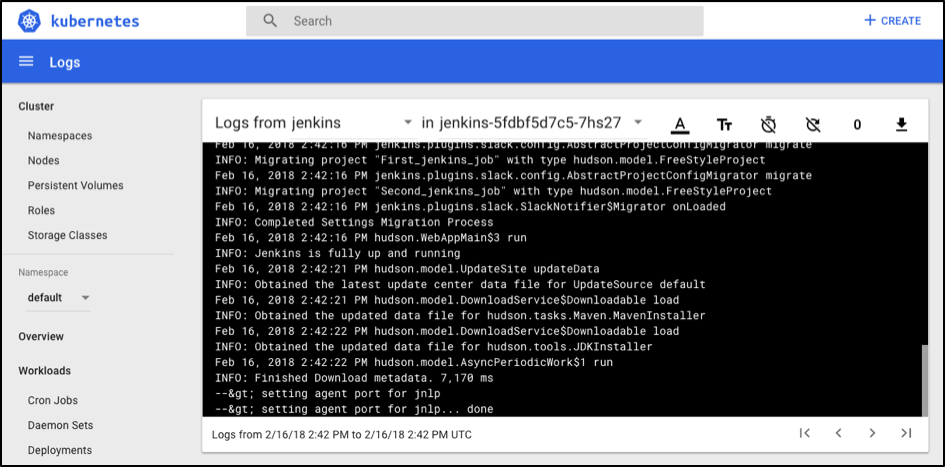Viewport: 945px width, 467px height.
Task: Go to next log page
Action: (871, 433)
